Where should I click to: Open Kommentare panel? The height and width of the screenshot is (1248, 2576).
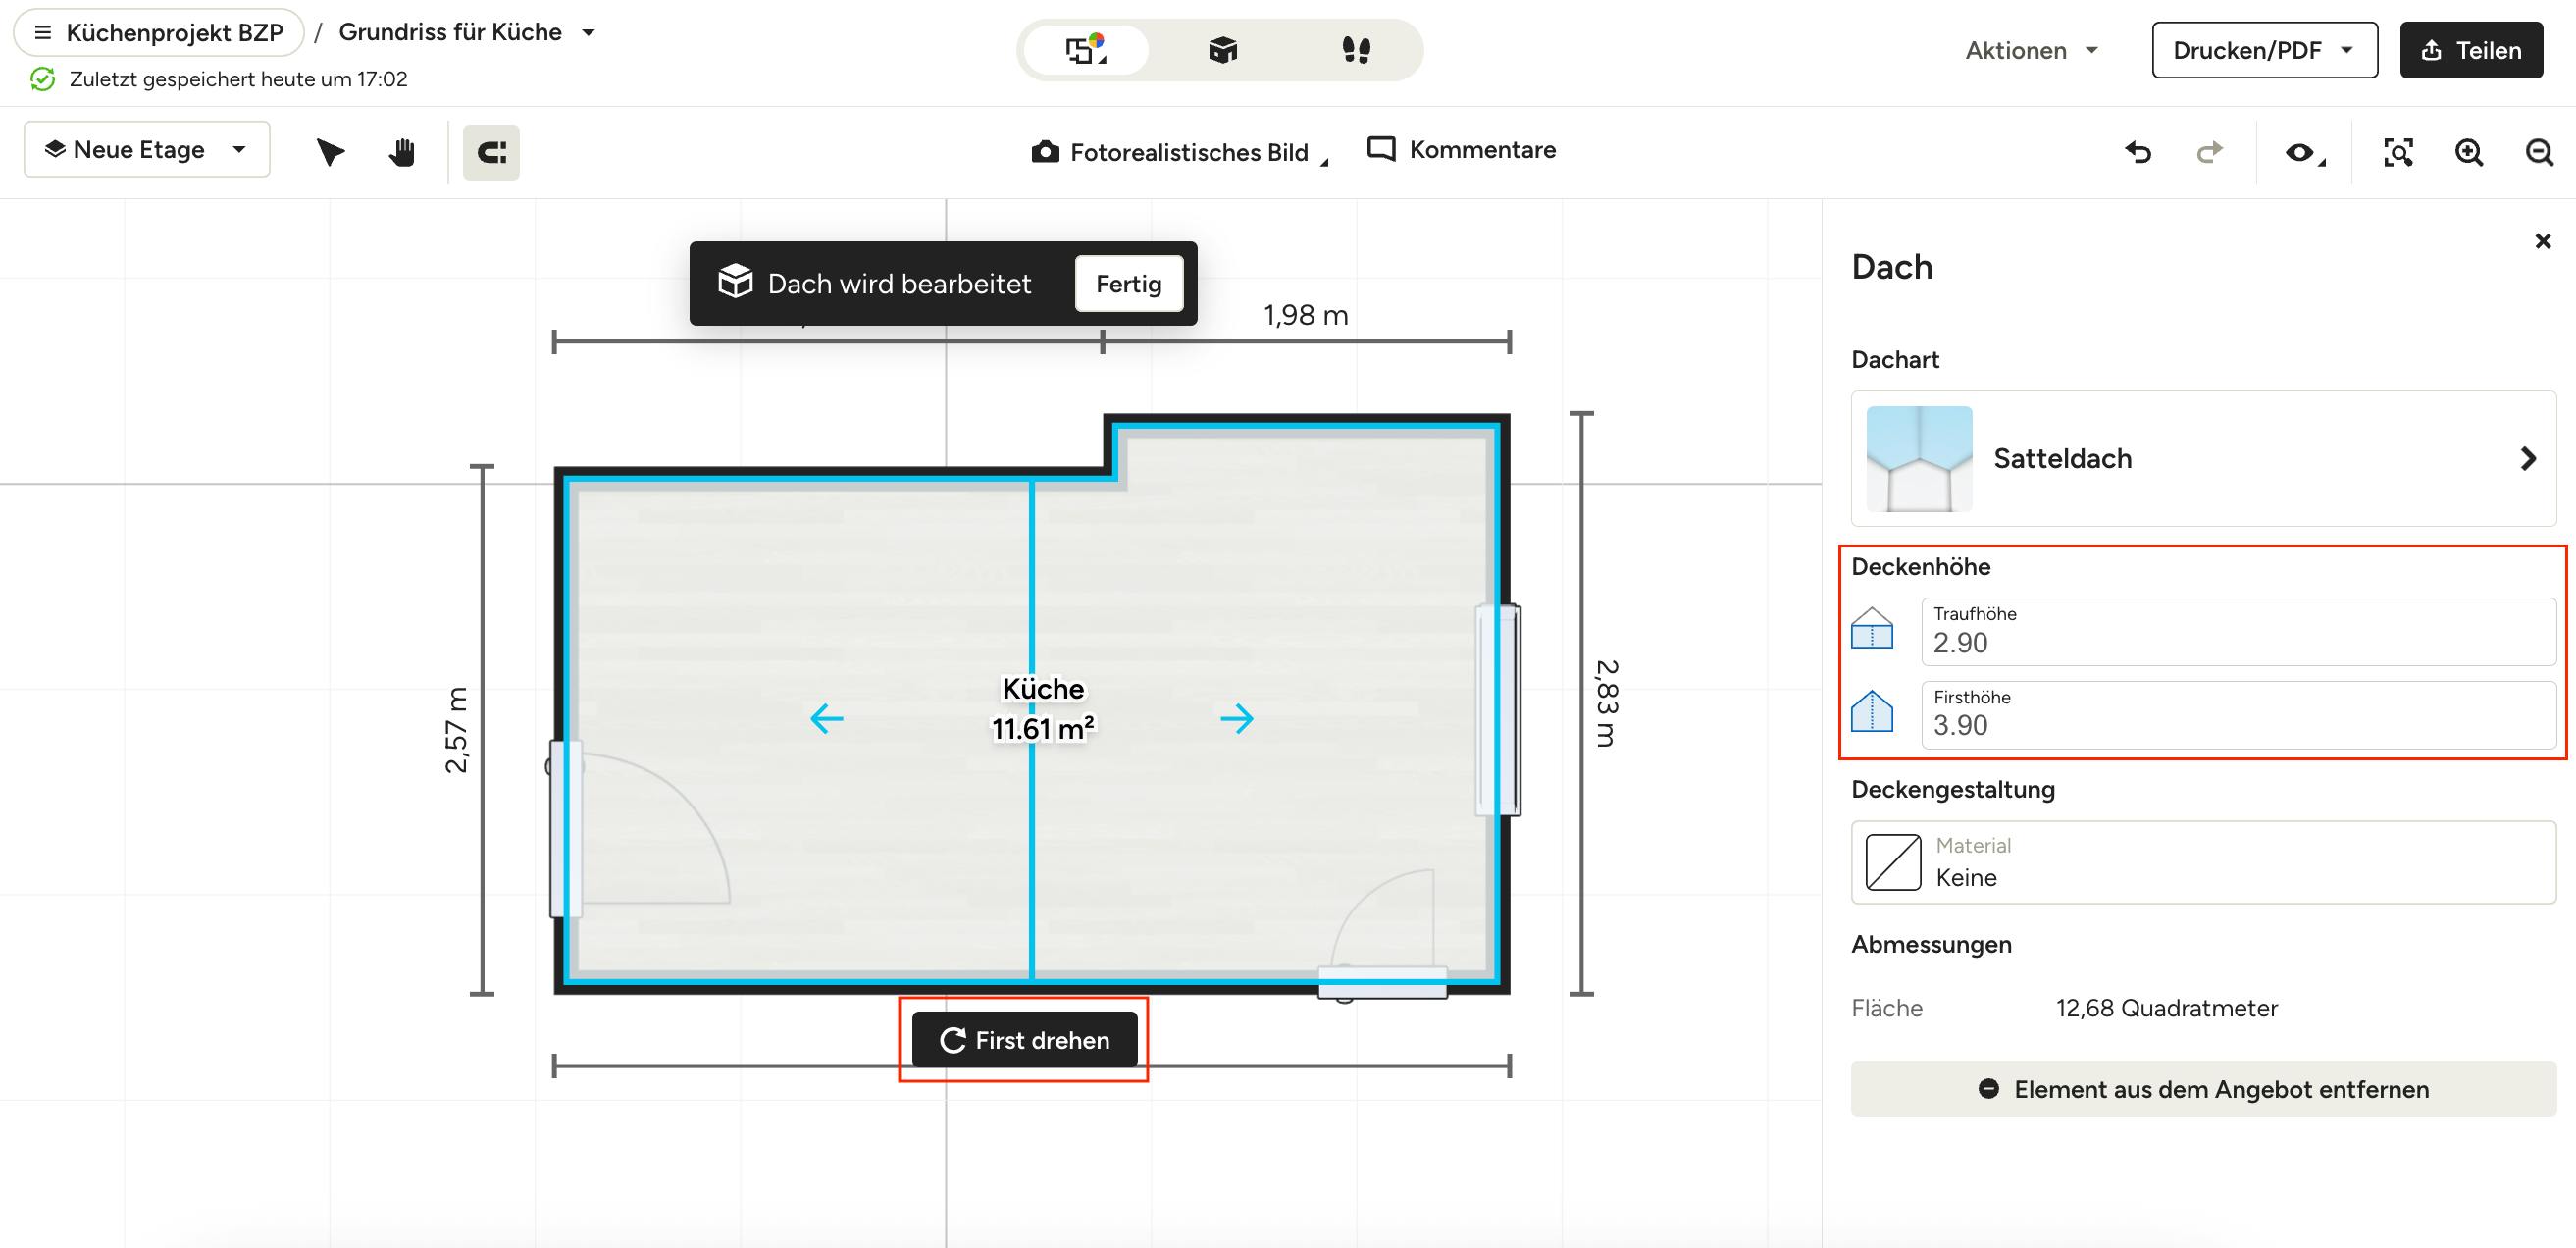click(x=1461, y=149)
